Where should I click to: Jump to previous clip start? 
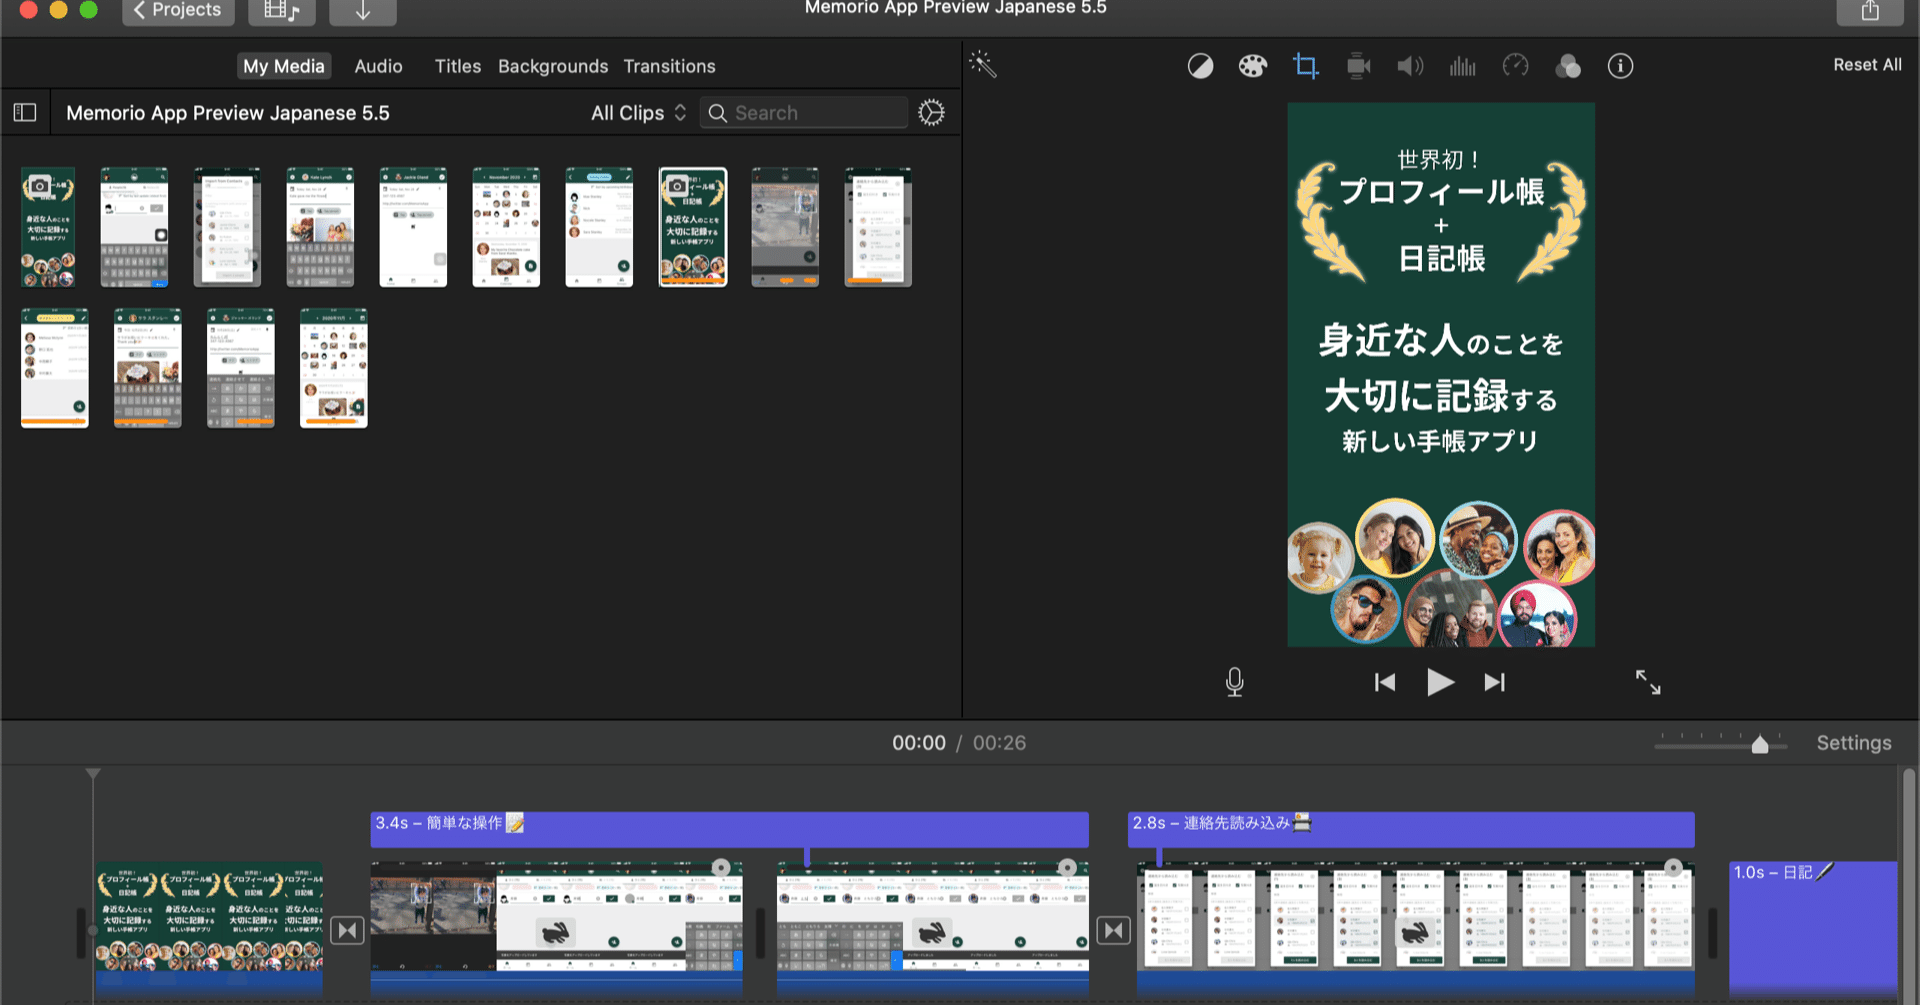point(1385,682)
